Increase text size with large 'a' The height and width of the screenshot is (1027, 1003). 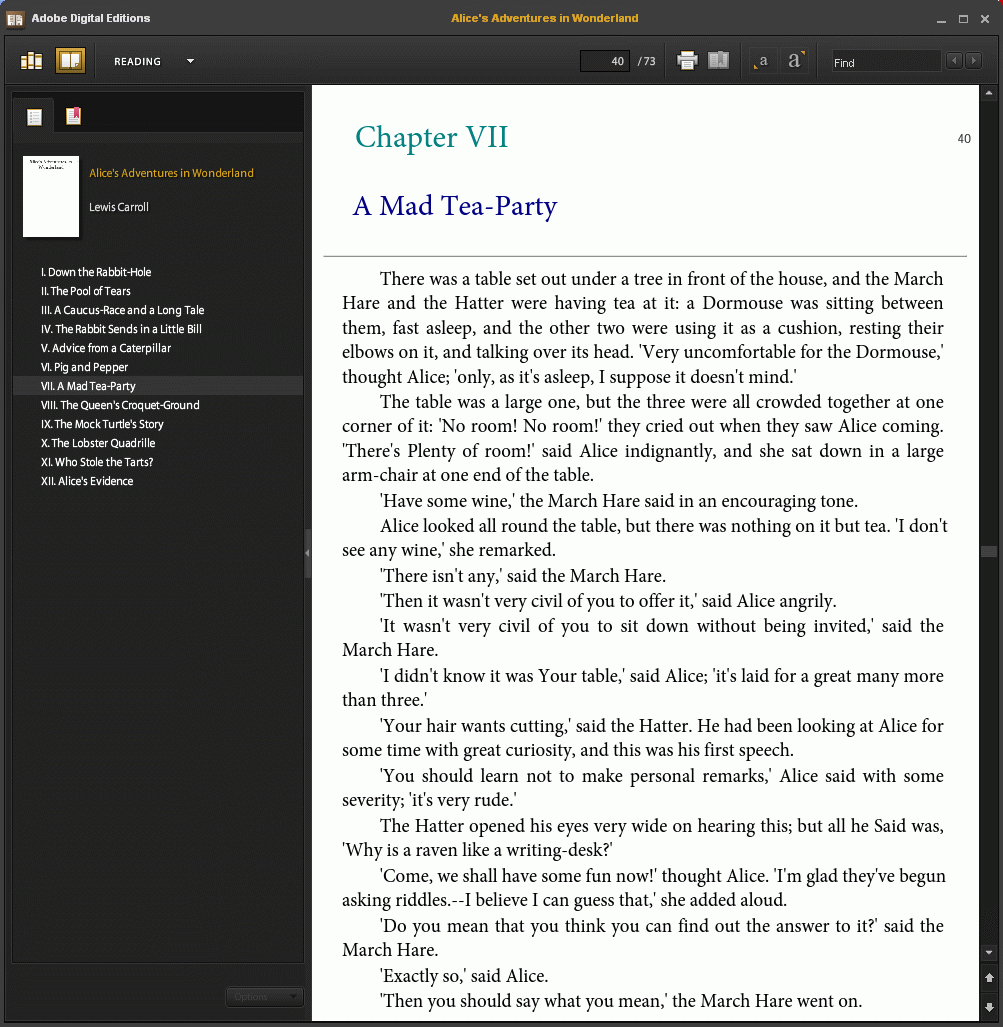coord(795,60)
